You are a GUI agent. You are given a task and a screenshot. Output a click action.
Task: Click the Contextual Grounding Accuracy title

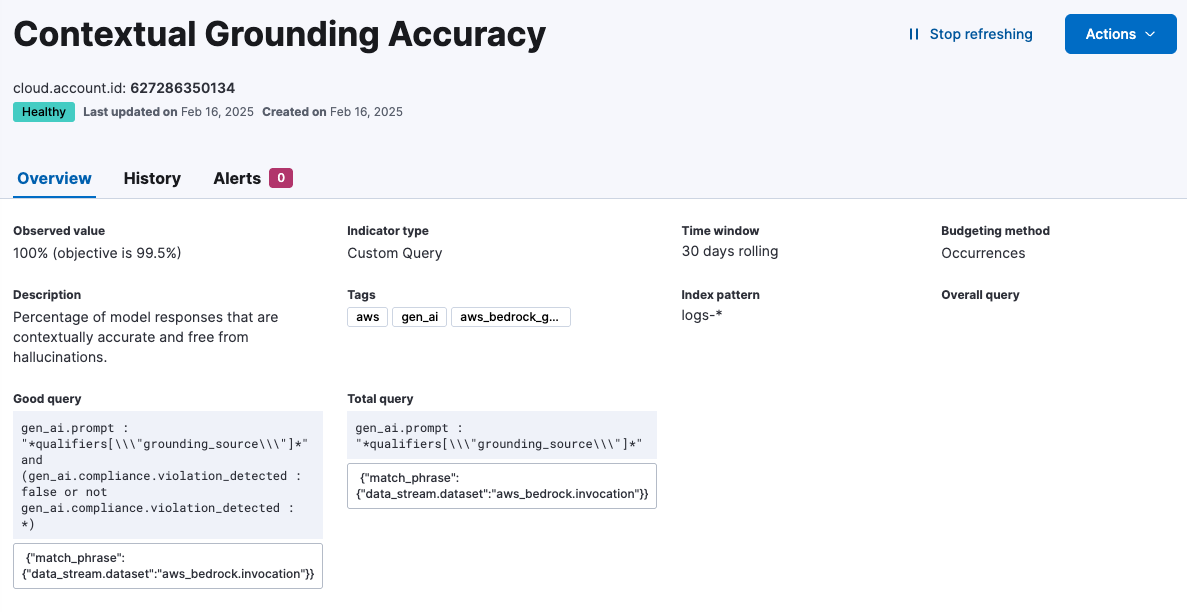(279, 35)
